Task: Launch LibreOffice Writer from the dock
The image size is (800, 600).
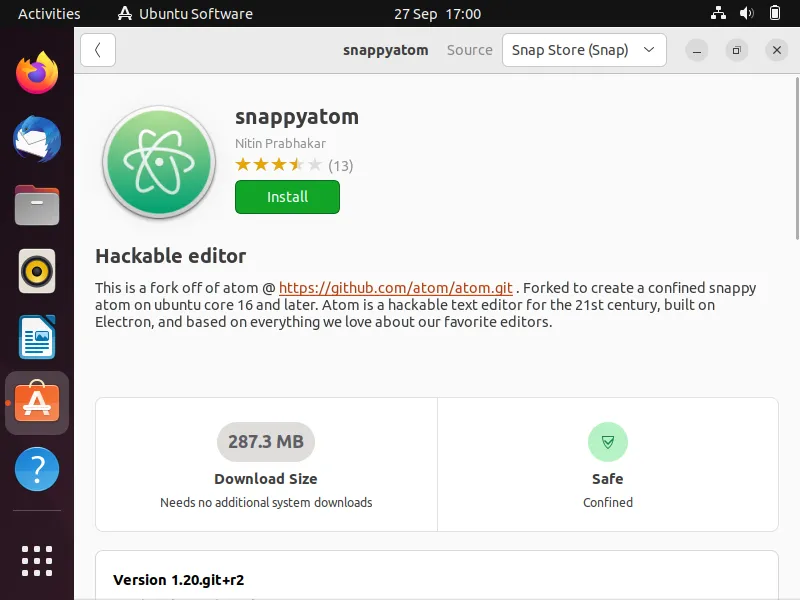Action: tap(37, 337)
